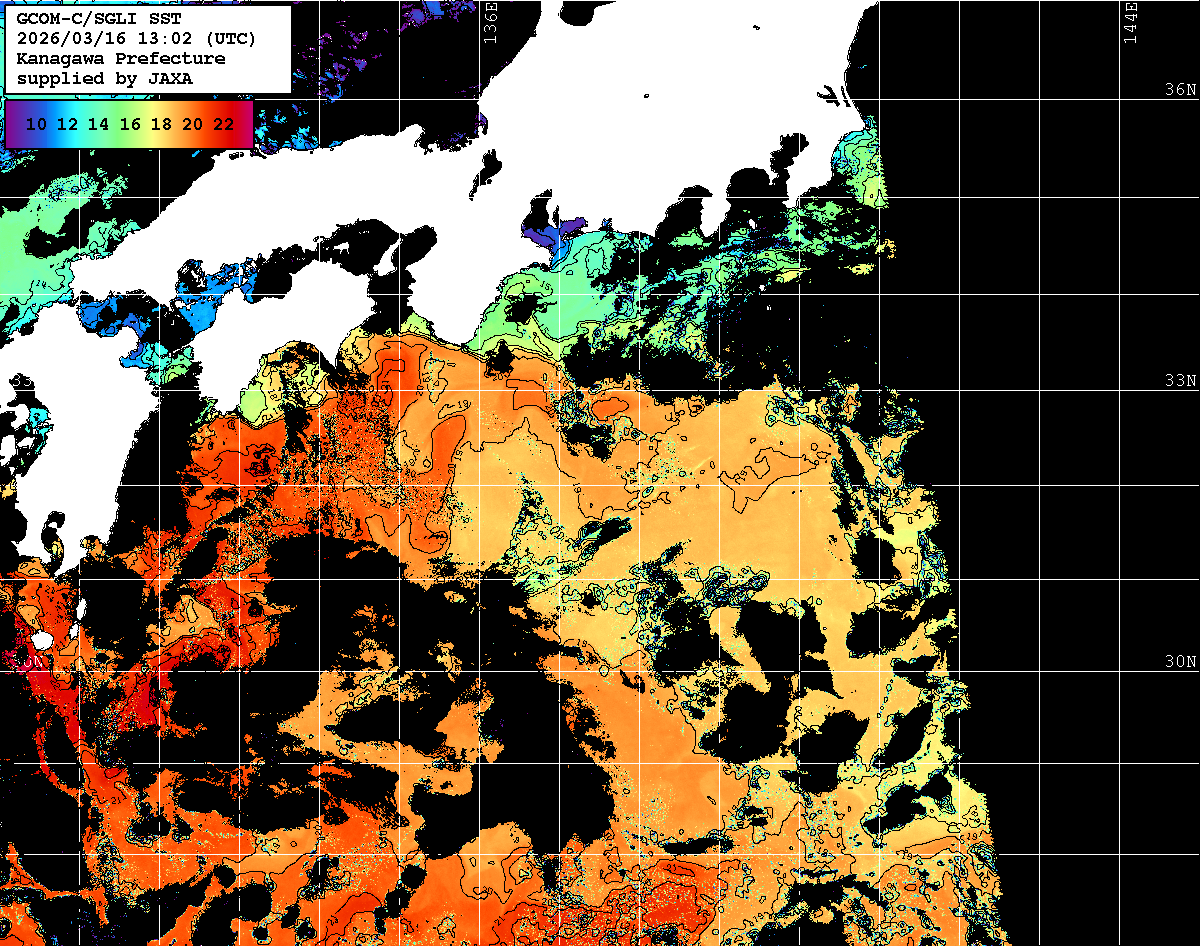Click the 33N latitude label on right edge
The image size is (1200, 946).
point(1180,381)
